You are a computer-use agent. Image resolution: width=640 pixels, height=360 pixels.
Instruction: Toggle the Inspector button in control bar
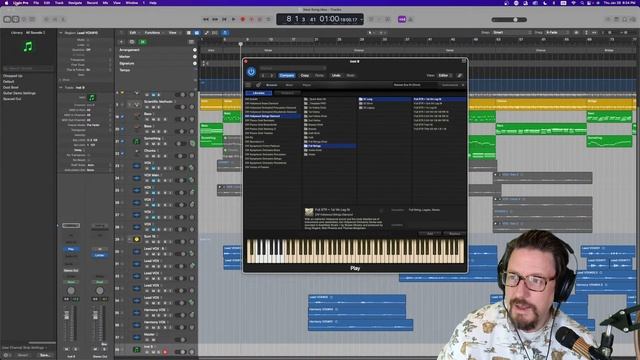[16, 19]
